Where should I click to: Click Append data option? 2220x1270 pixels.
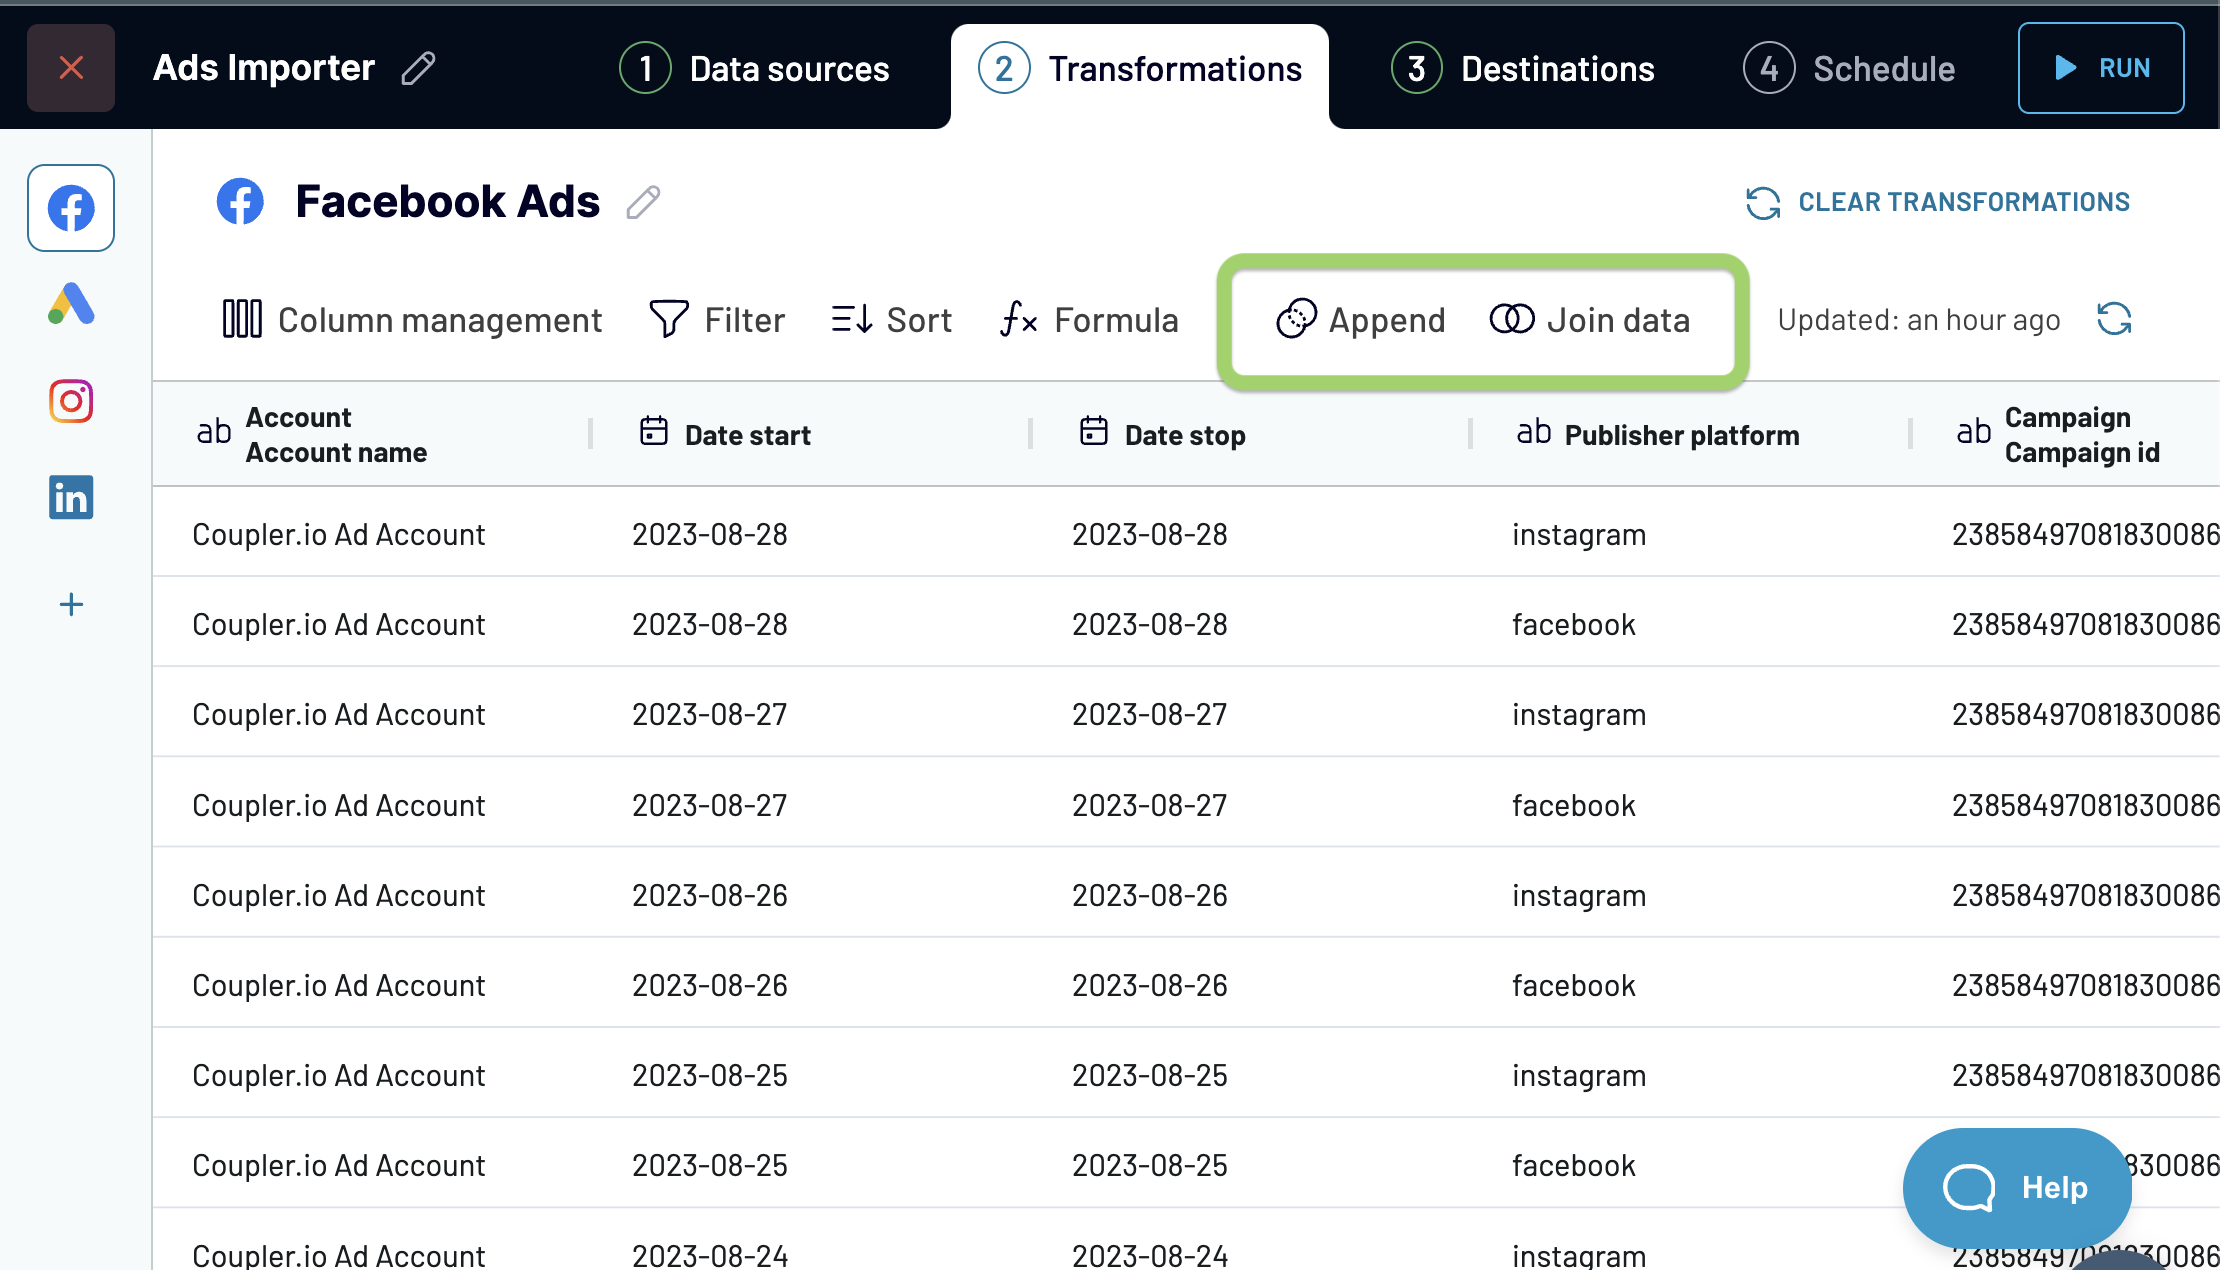[x=1361, y=320]
